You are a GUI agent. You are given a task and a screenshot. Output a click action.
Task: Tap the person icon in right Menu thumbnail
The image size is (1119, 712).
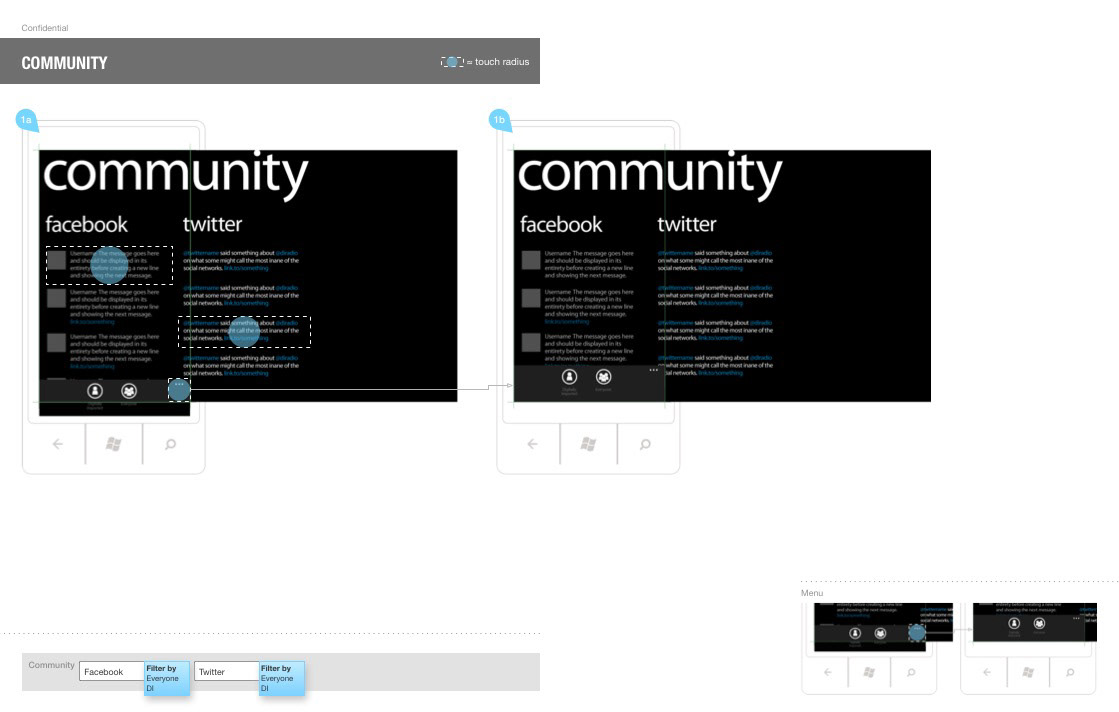tap(1014, 624)
